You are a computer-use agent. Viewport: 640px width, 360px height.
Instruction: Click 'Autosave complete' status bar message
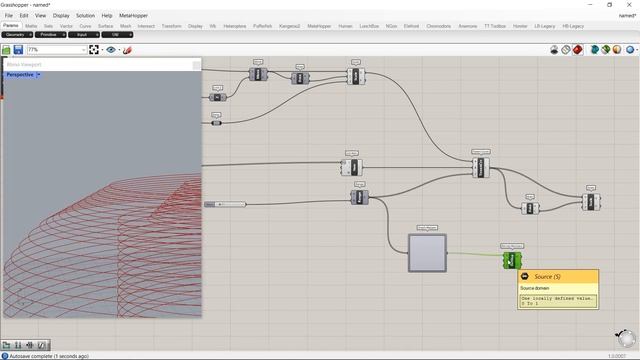(x=49, y=356)
